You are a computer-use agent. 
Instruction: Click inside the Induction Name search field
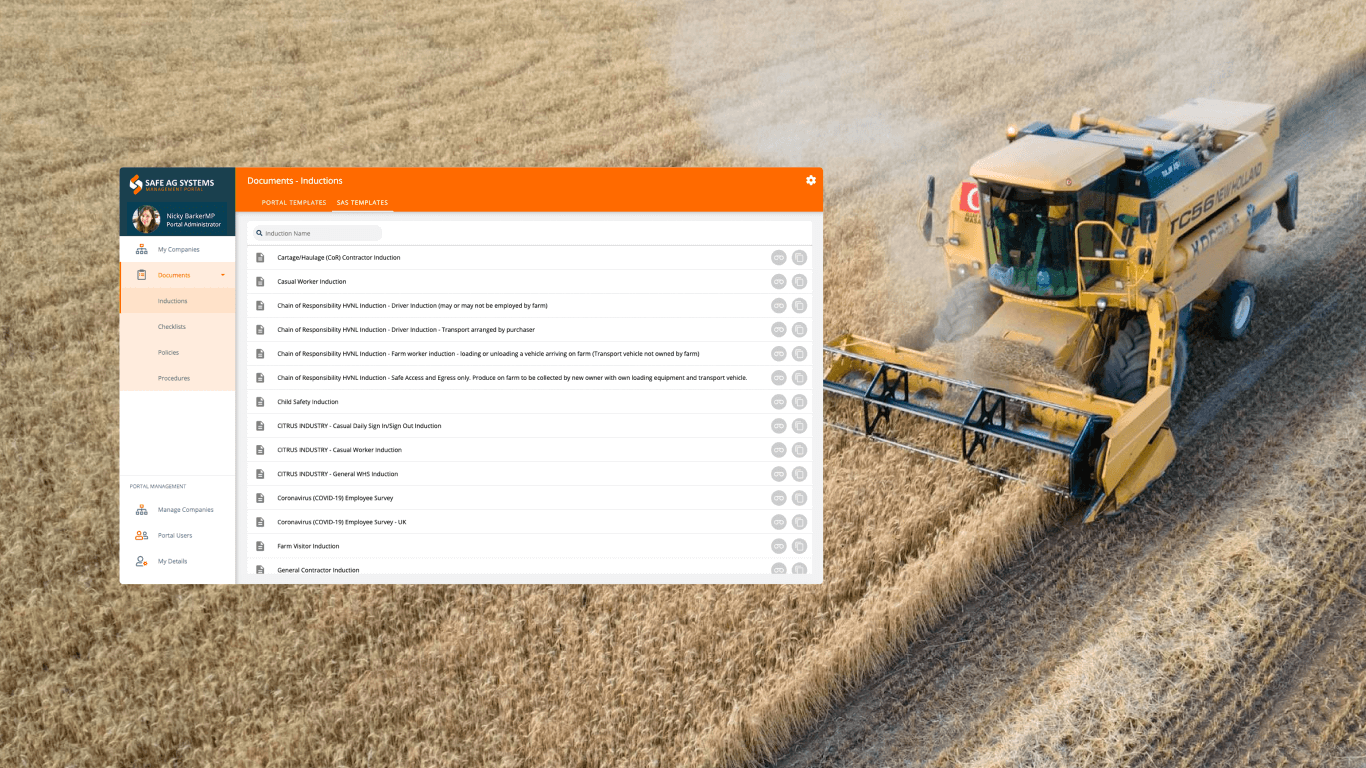click(x=320, y=231)
